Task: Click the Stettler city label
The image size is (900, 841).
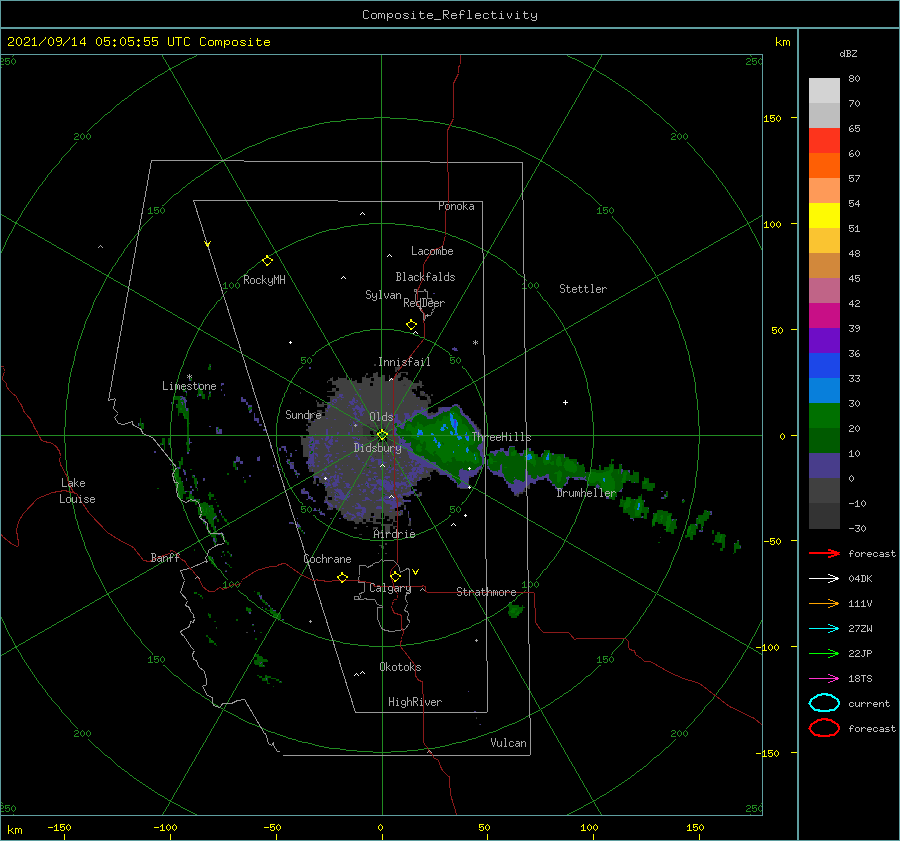Action: (x=583, y=289)
